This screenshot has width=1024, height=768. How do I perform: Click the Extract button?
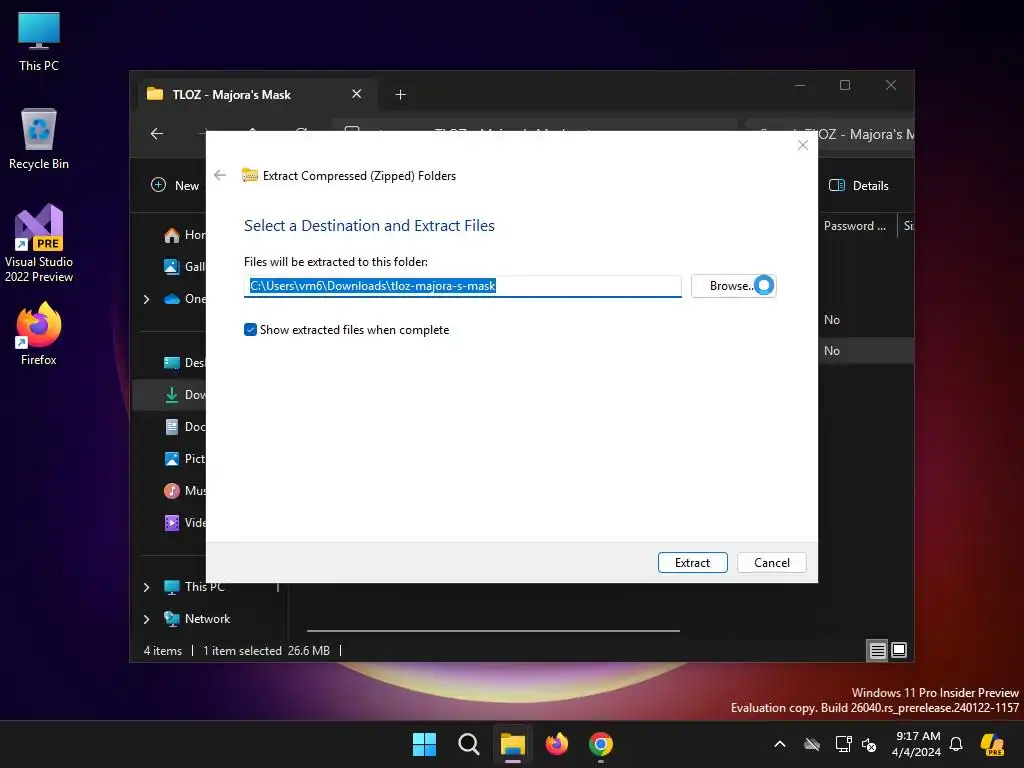tap(692, 562)
